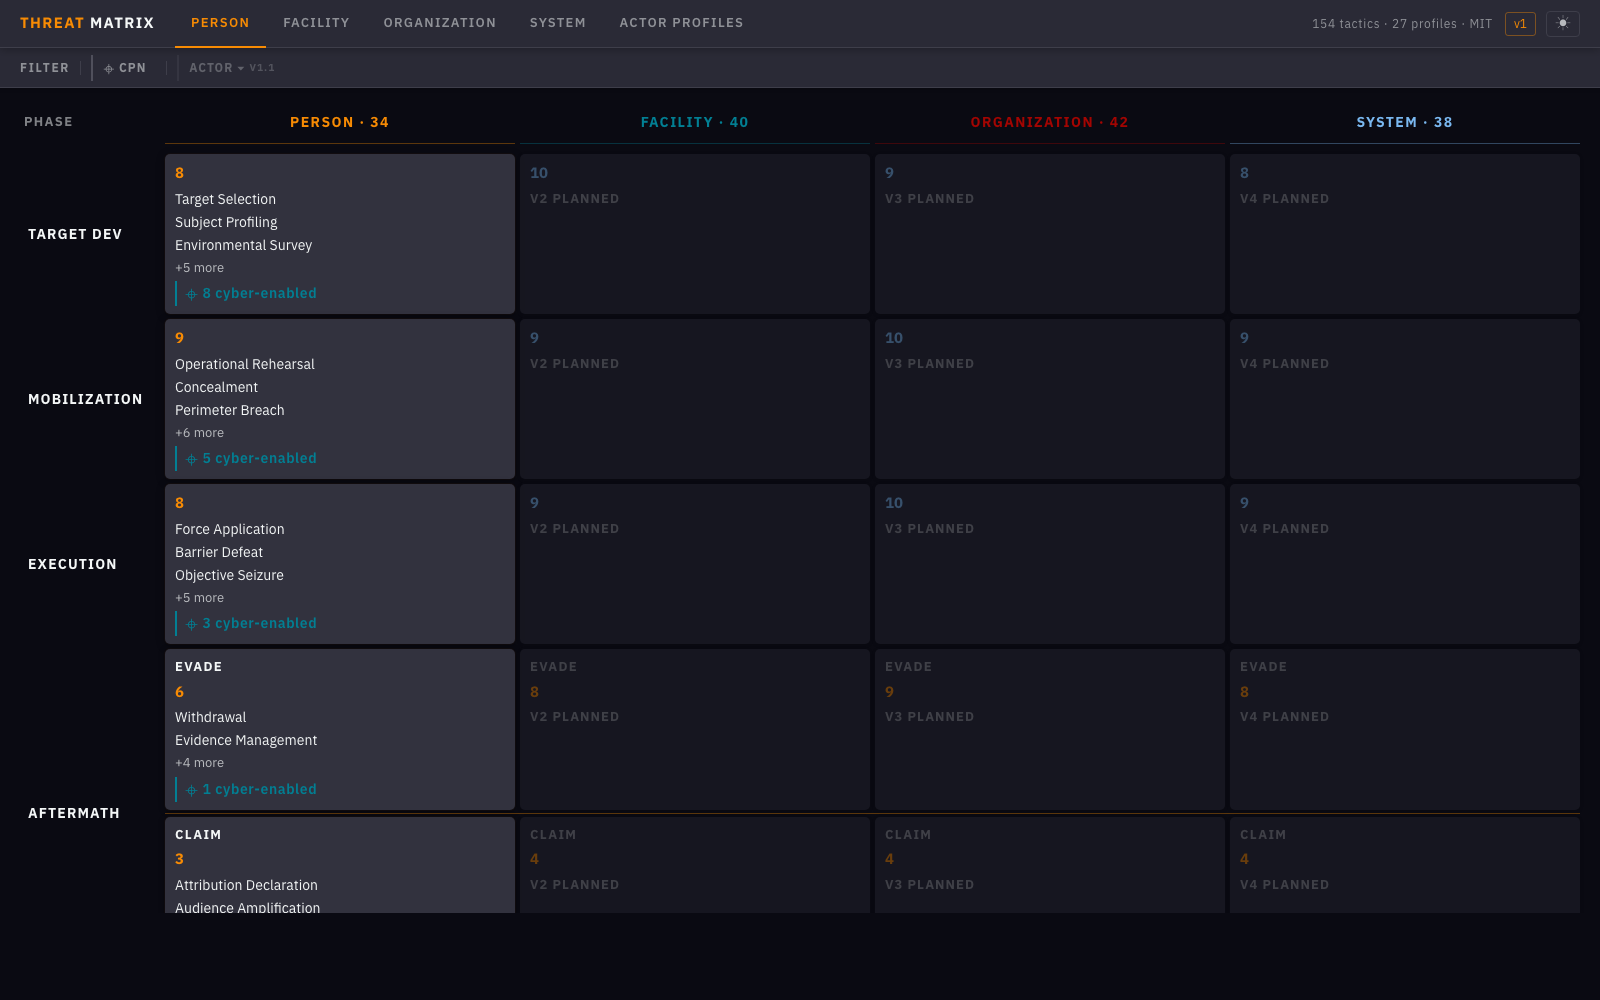Open the Attribution Declaration tactic
Image resolution: width=1600 pixels, height=1000 pixels.
point(246,885)
